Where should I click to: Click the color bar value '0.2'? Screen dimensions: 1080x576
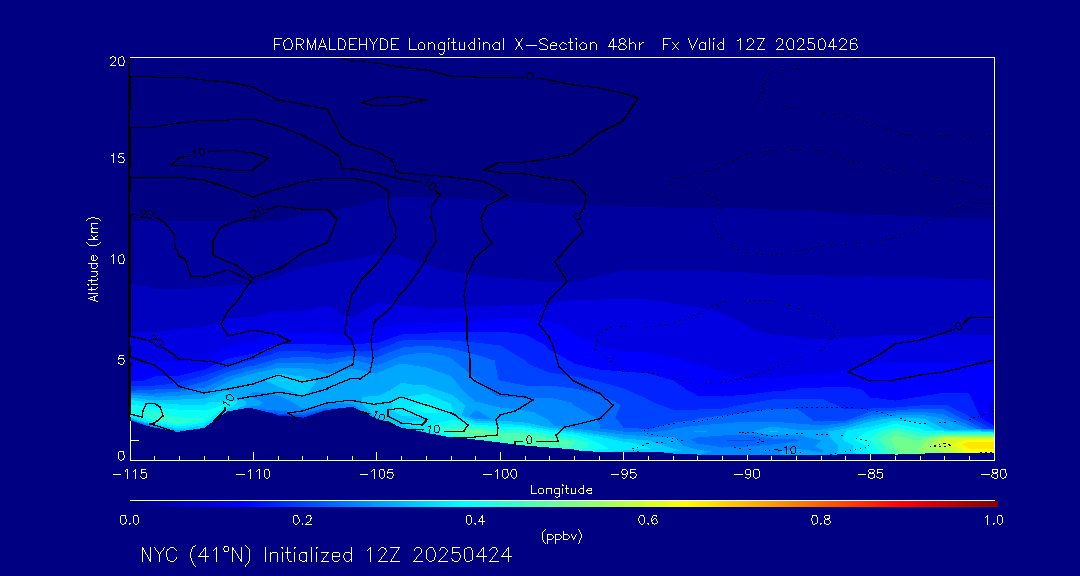tap(302, 521)
